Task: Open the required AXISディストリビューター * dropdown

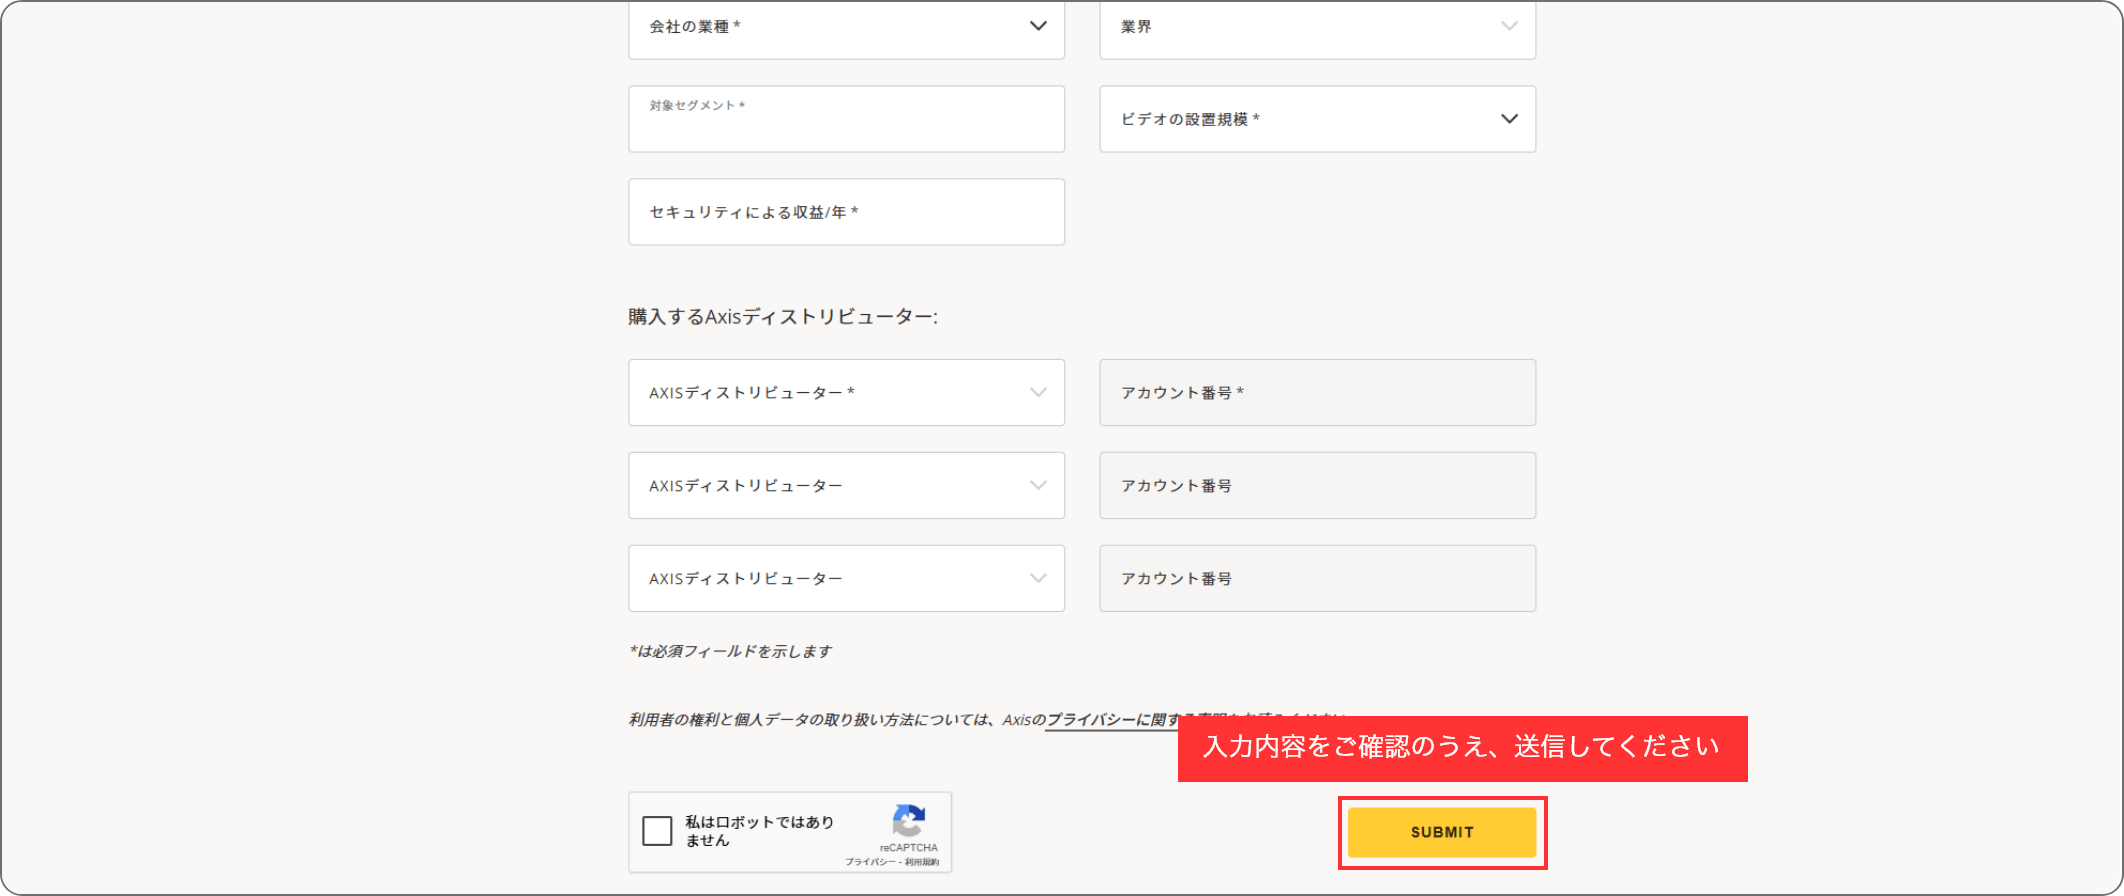Action: tap(846, 393)
